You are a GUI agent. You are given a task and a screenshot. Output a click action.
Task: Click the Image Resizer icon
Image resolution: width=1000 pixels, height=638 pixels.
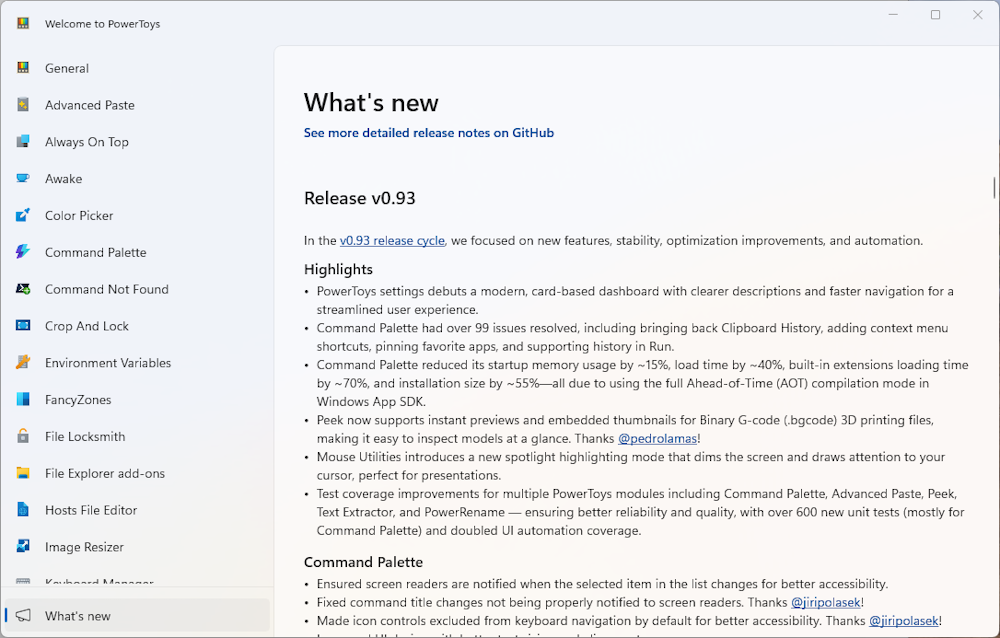(x=23, y=547)
